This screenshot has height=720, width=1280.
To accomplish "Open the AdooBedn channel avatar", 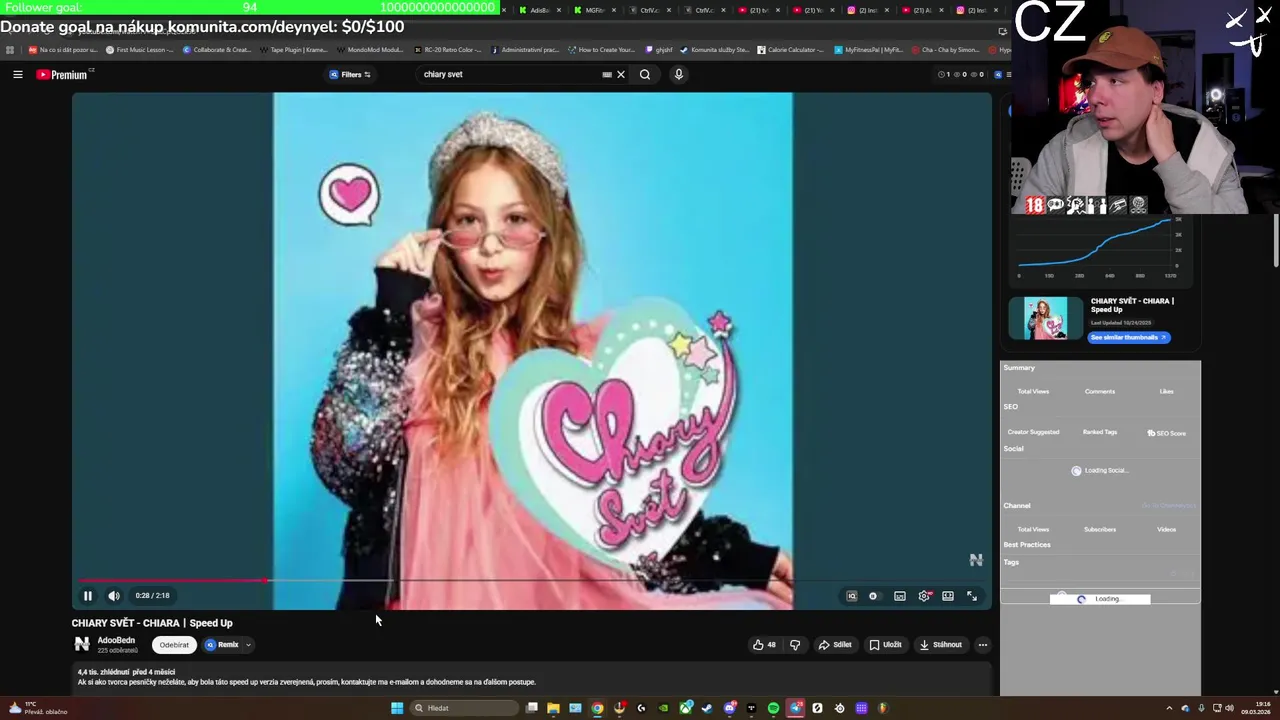I will (82, 645).
